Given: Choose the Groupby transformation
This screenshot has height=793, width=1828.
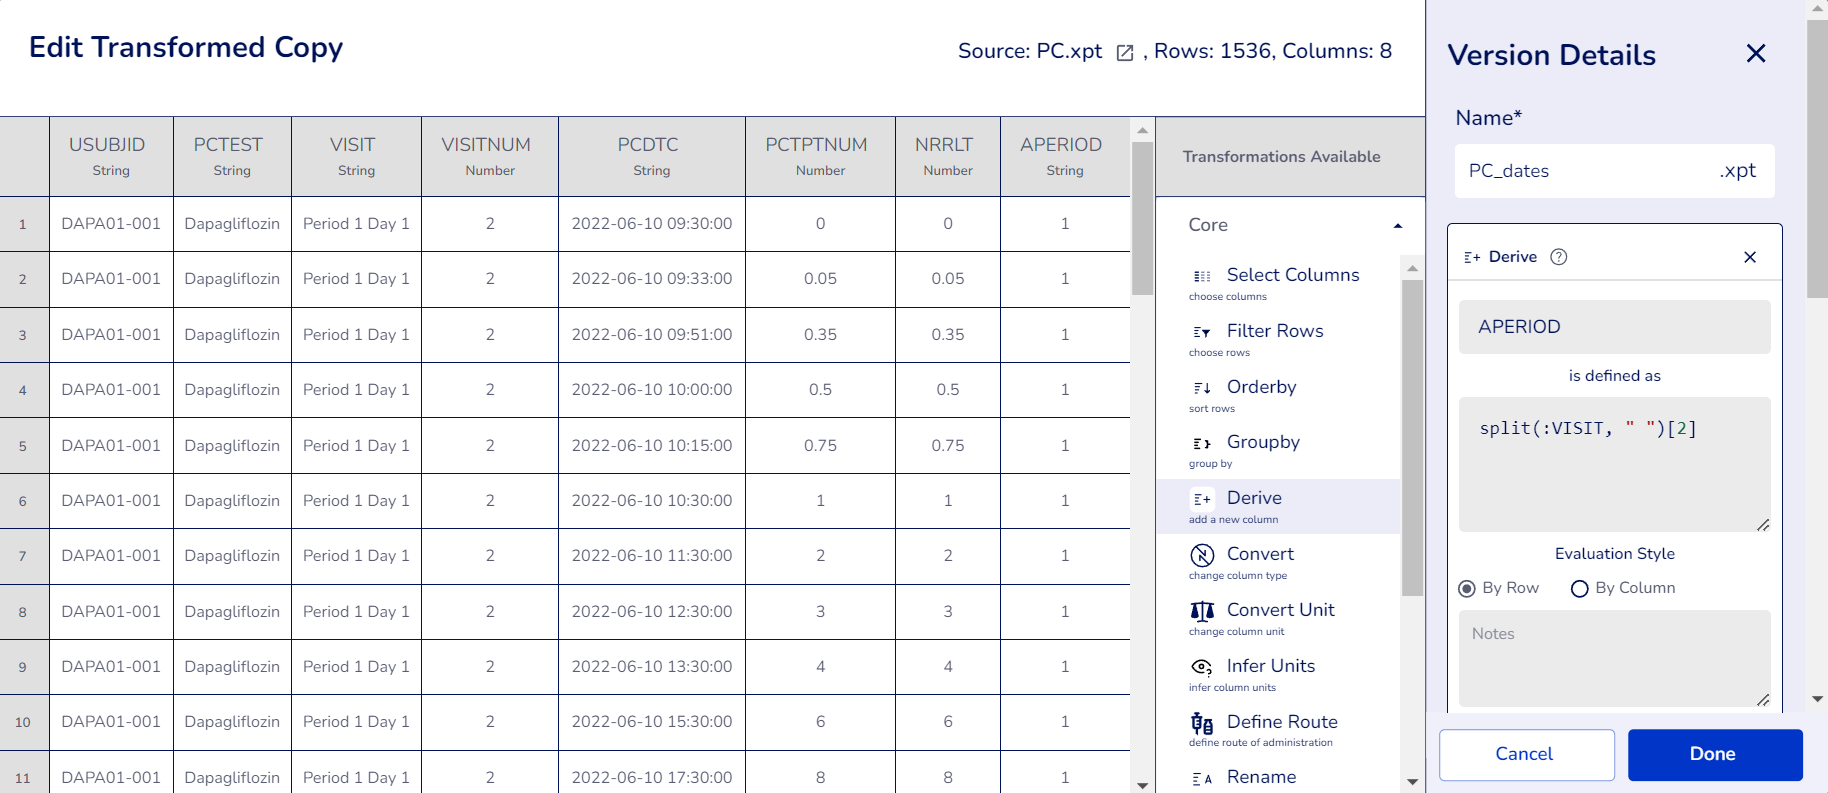Looking at the screenshot, I should click(x=1277, y=451).
